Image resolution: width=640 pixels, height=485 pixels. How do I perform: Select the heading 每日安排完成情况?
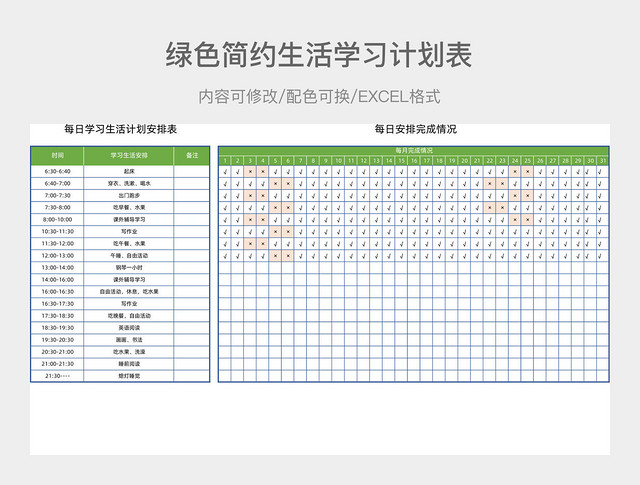coord(416,129)
